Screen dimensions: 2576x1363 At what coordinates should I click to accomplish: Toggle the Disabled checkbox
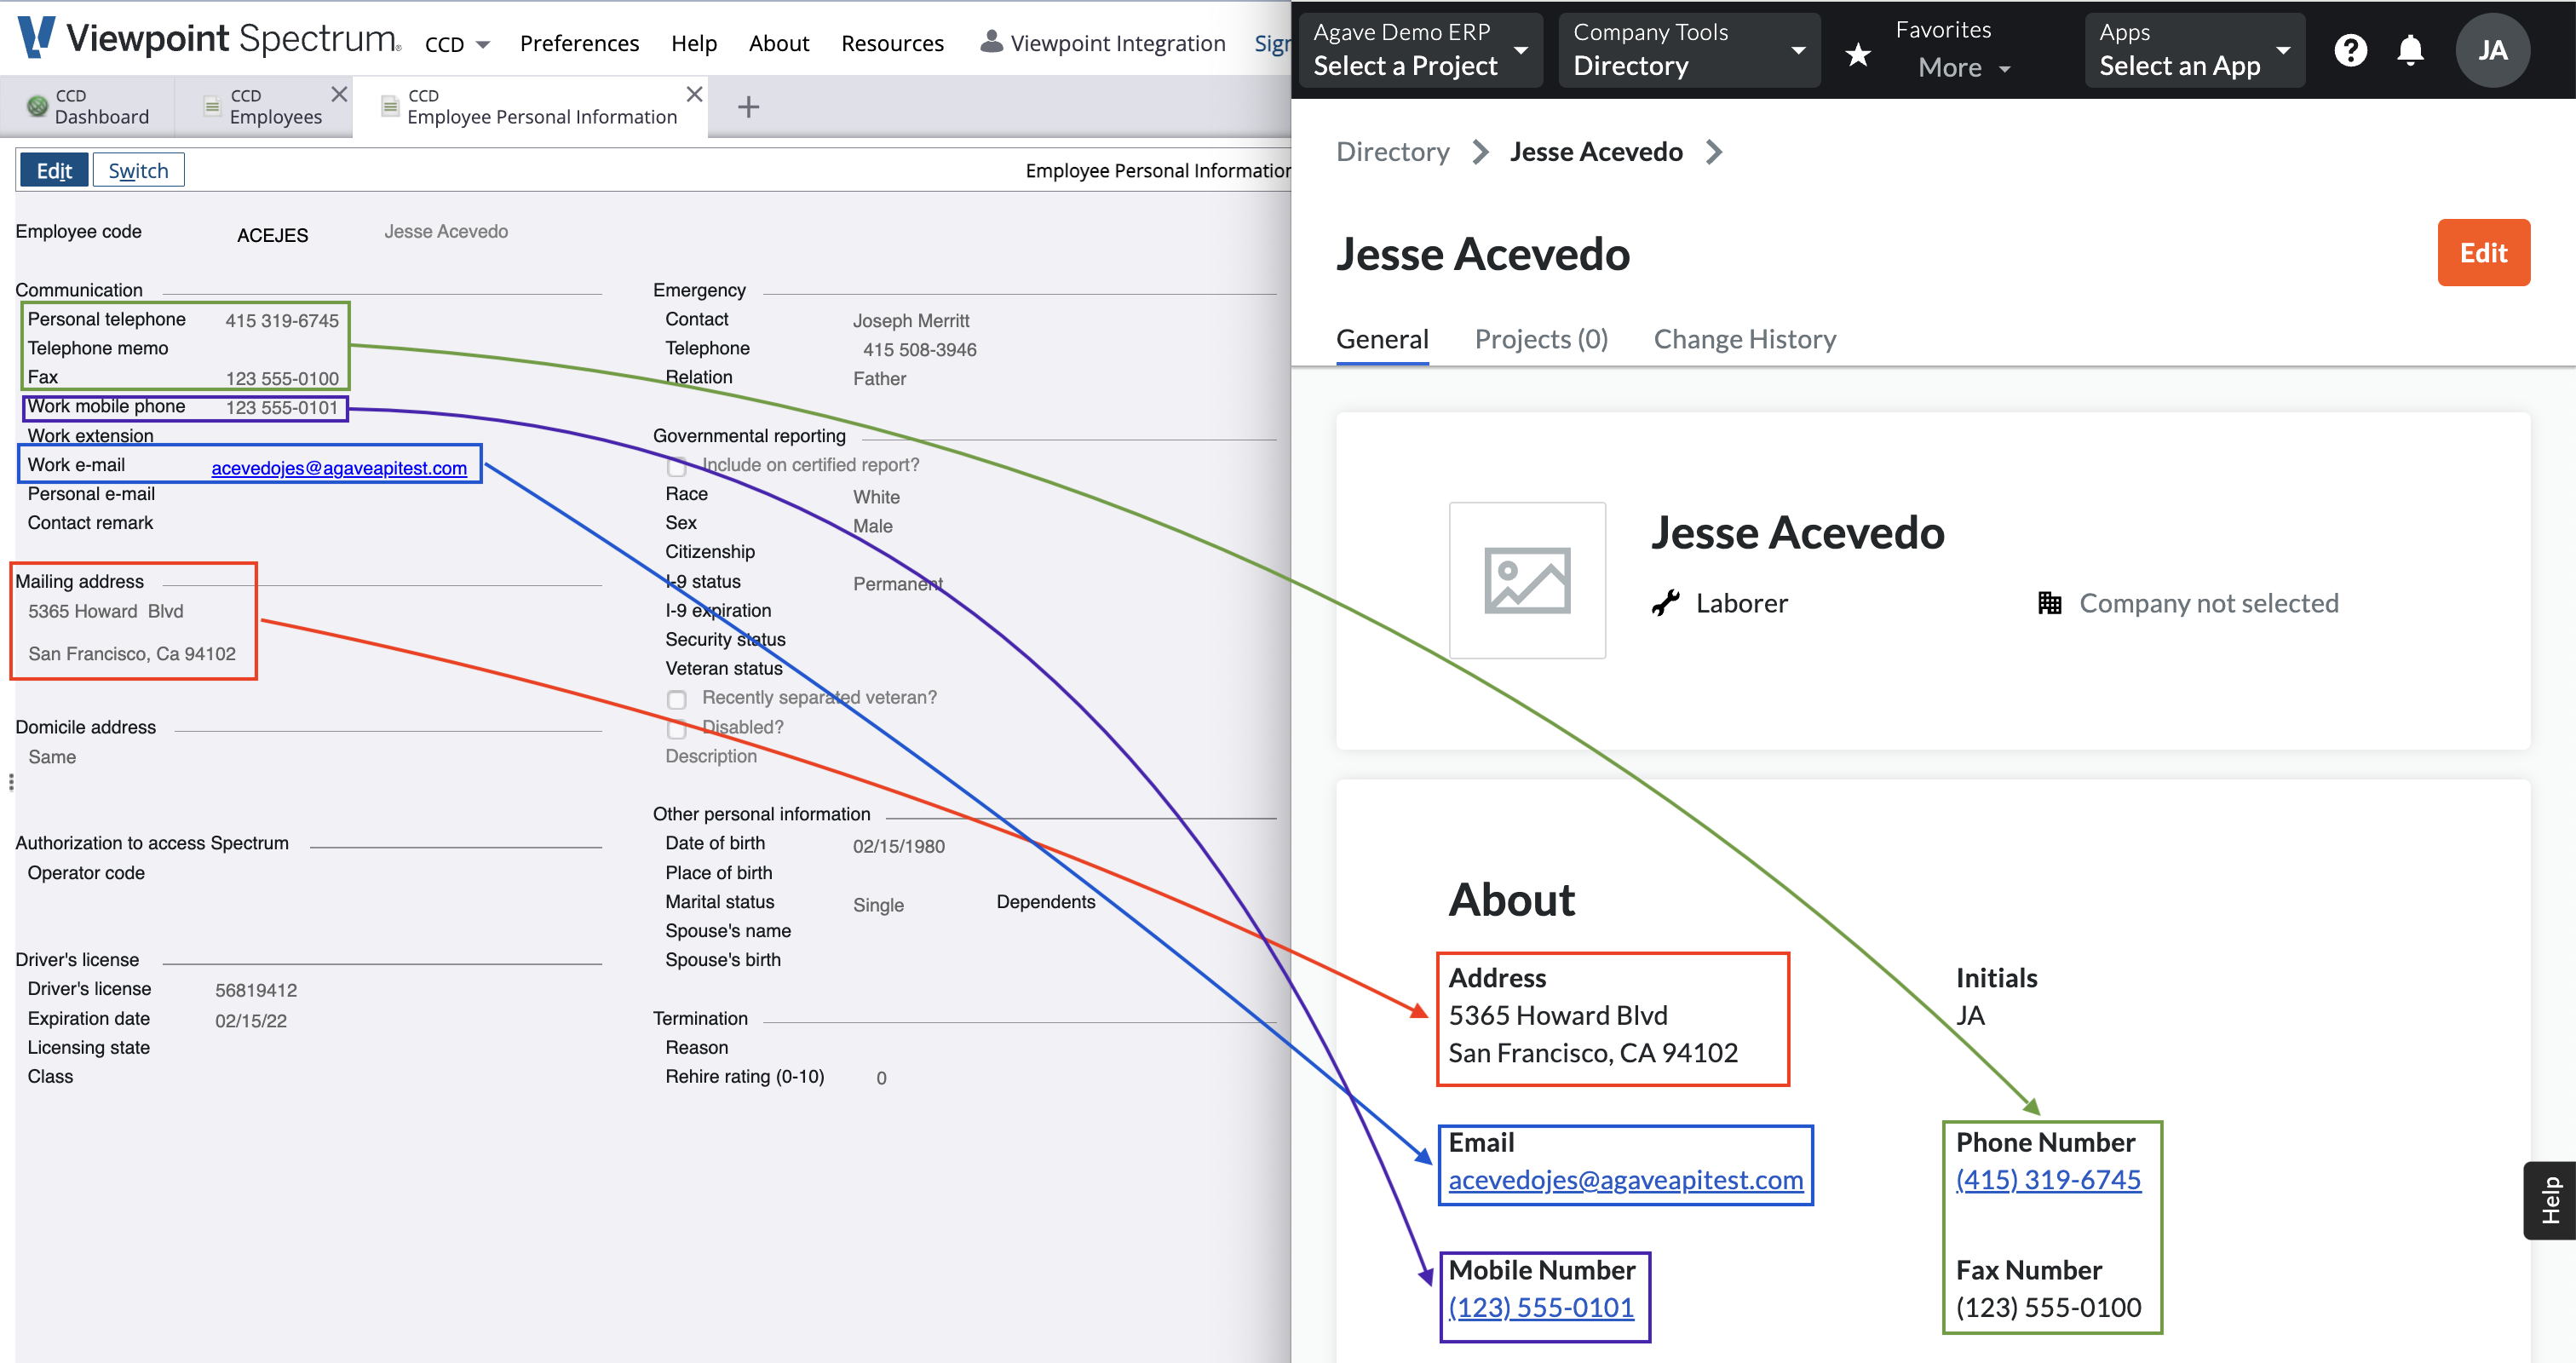(677, 729)
